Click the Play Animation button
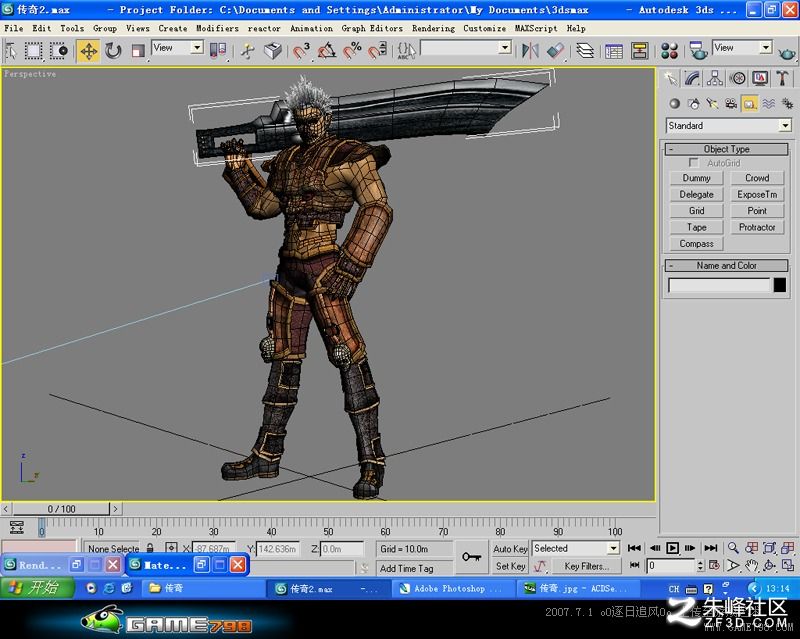 (x=672, y=548)
